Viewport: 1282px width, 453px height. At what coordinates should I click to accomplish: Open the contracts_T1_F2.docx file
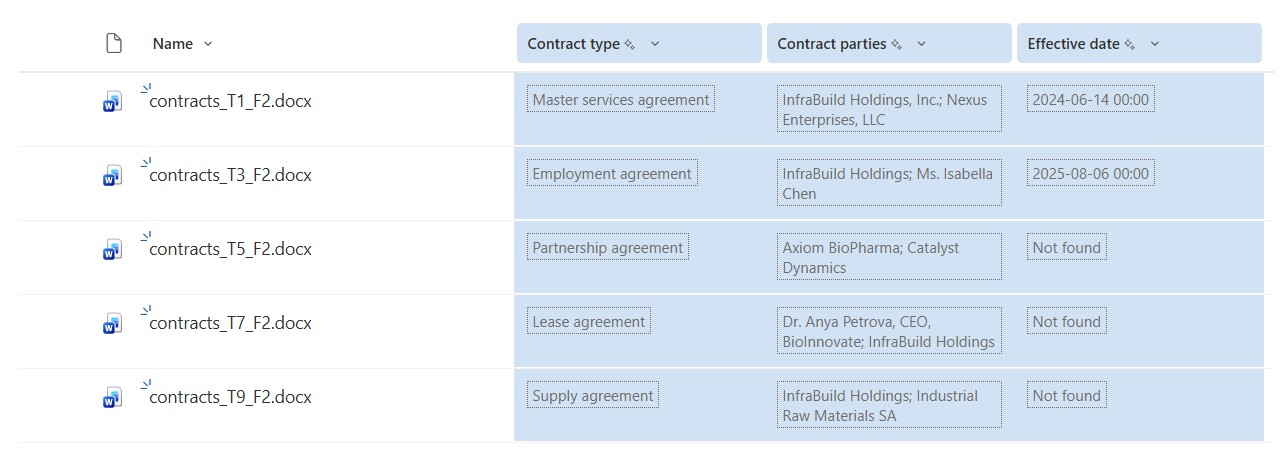click(x=230, y=101)
